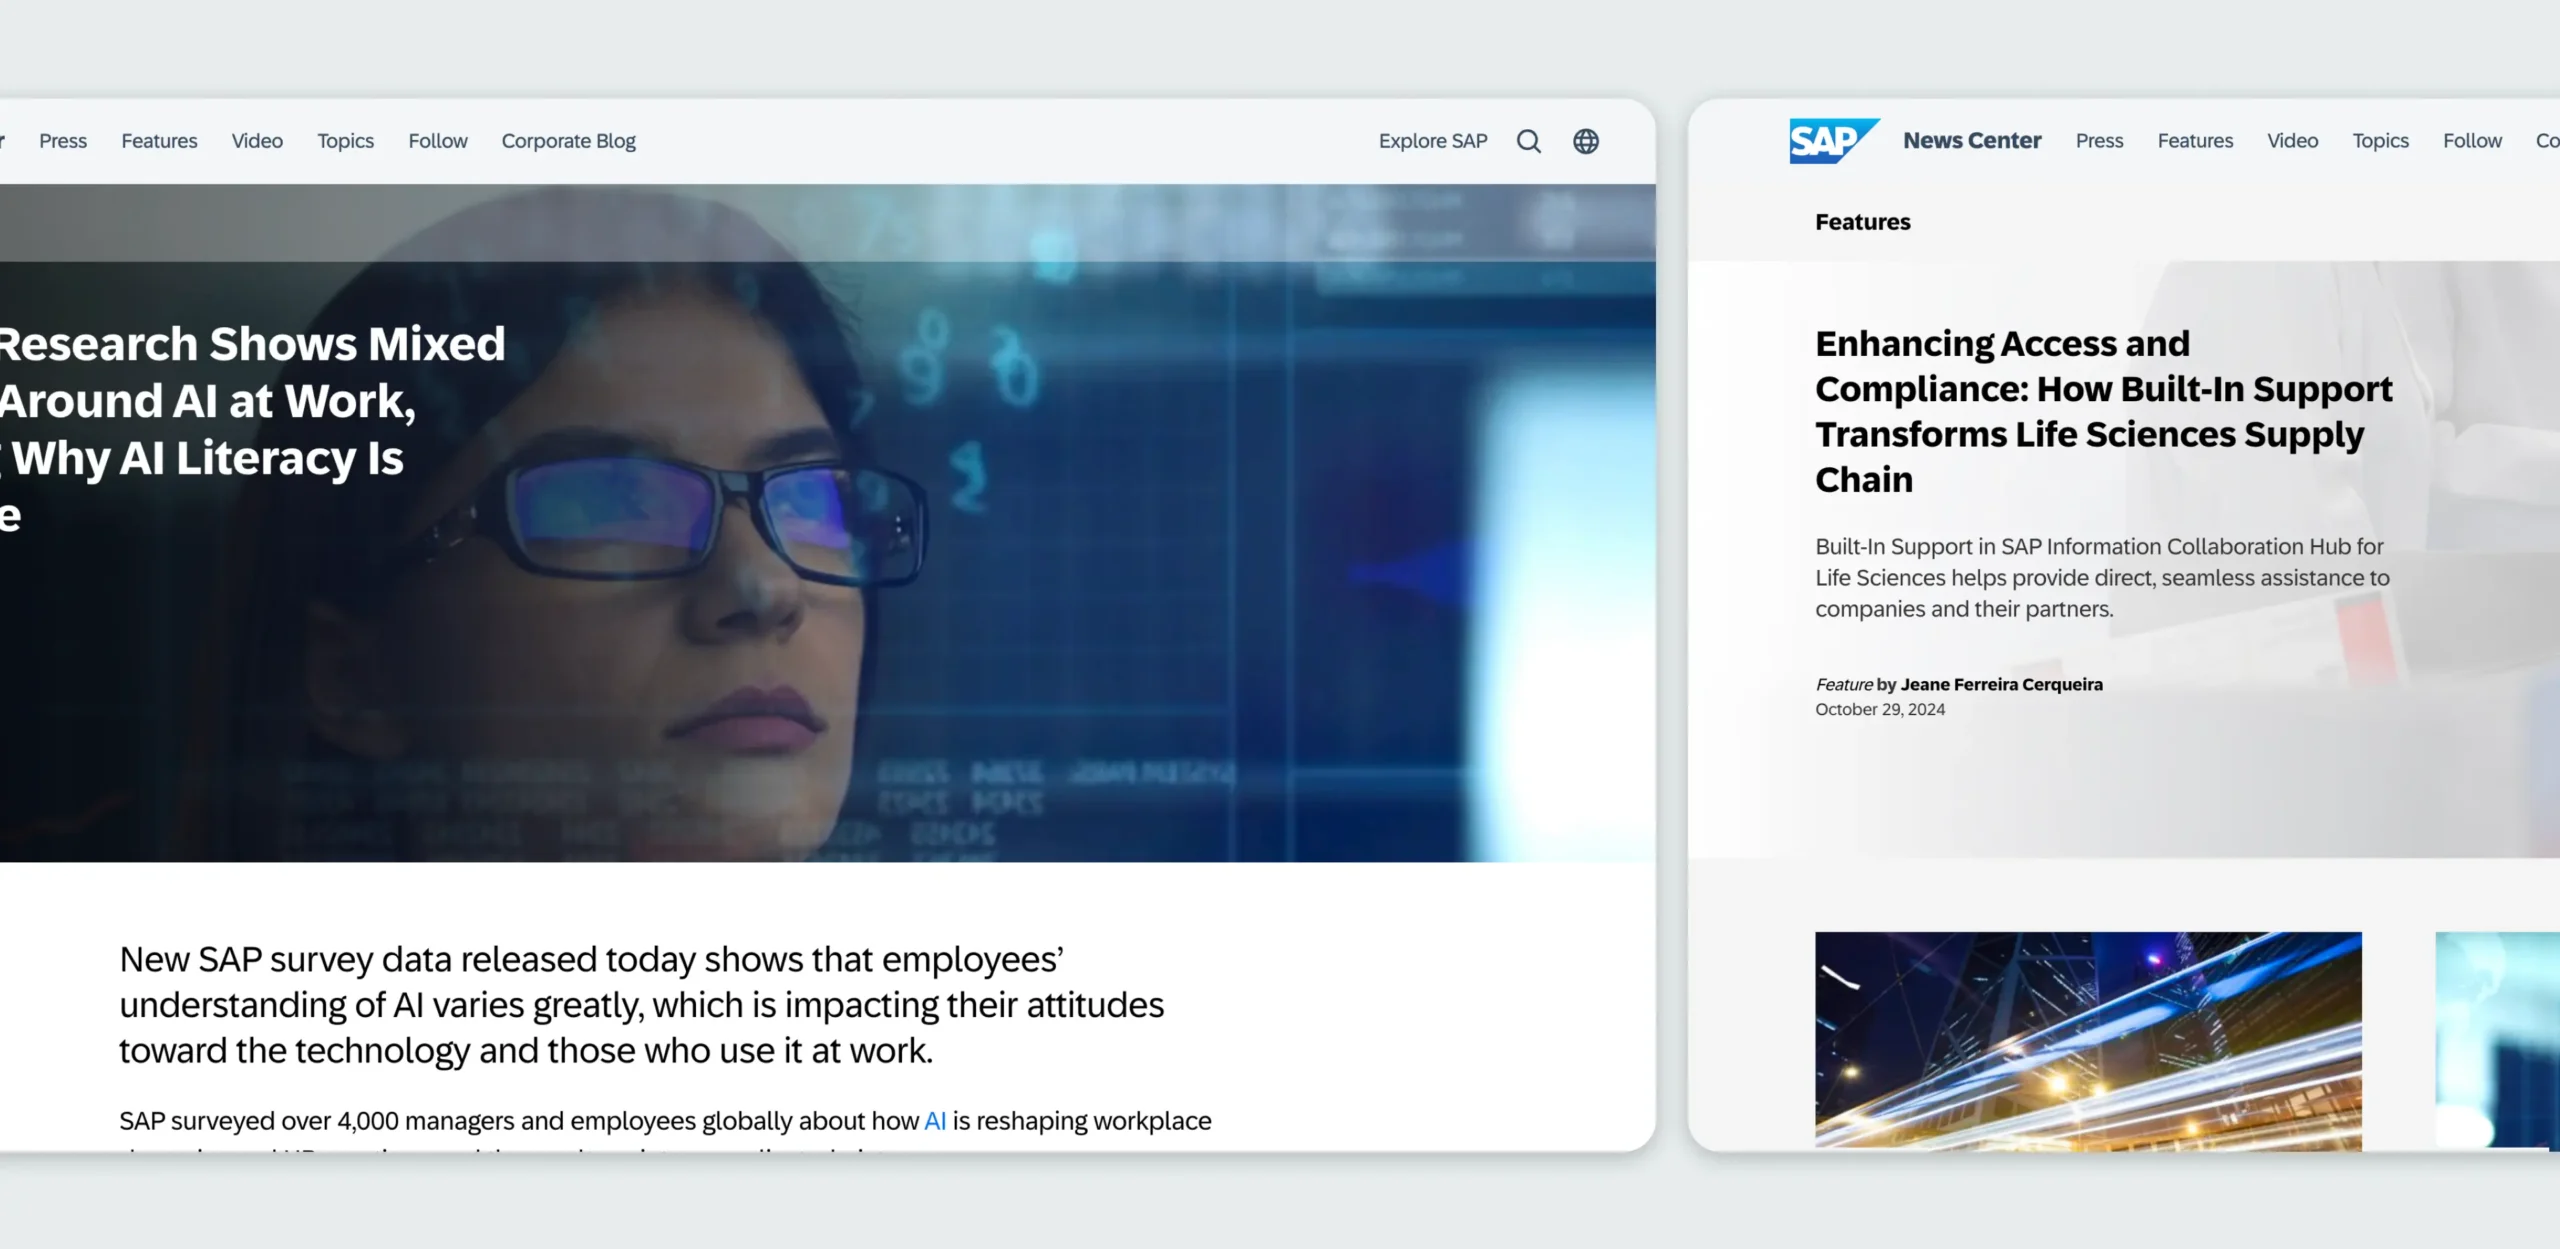Open Features menu in left window
The height and width of the screenshot is (1249, 2560).
click(x=159, y=141)
